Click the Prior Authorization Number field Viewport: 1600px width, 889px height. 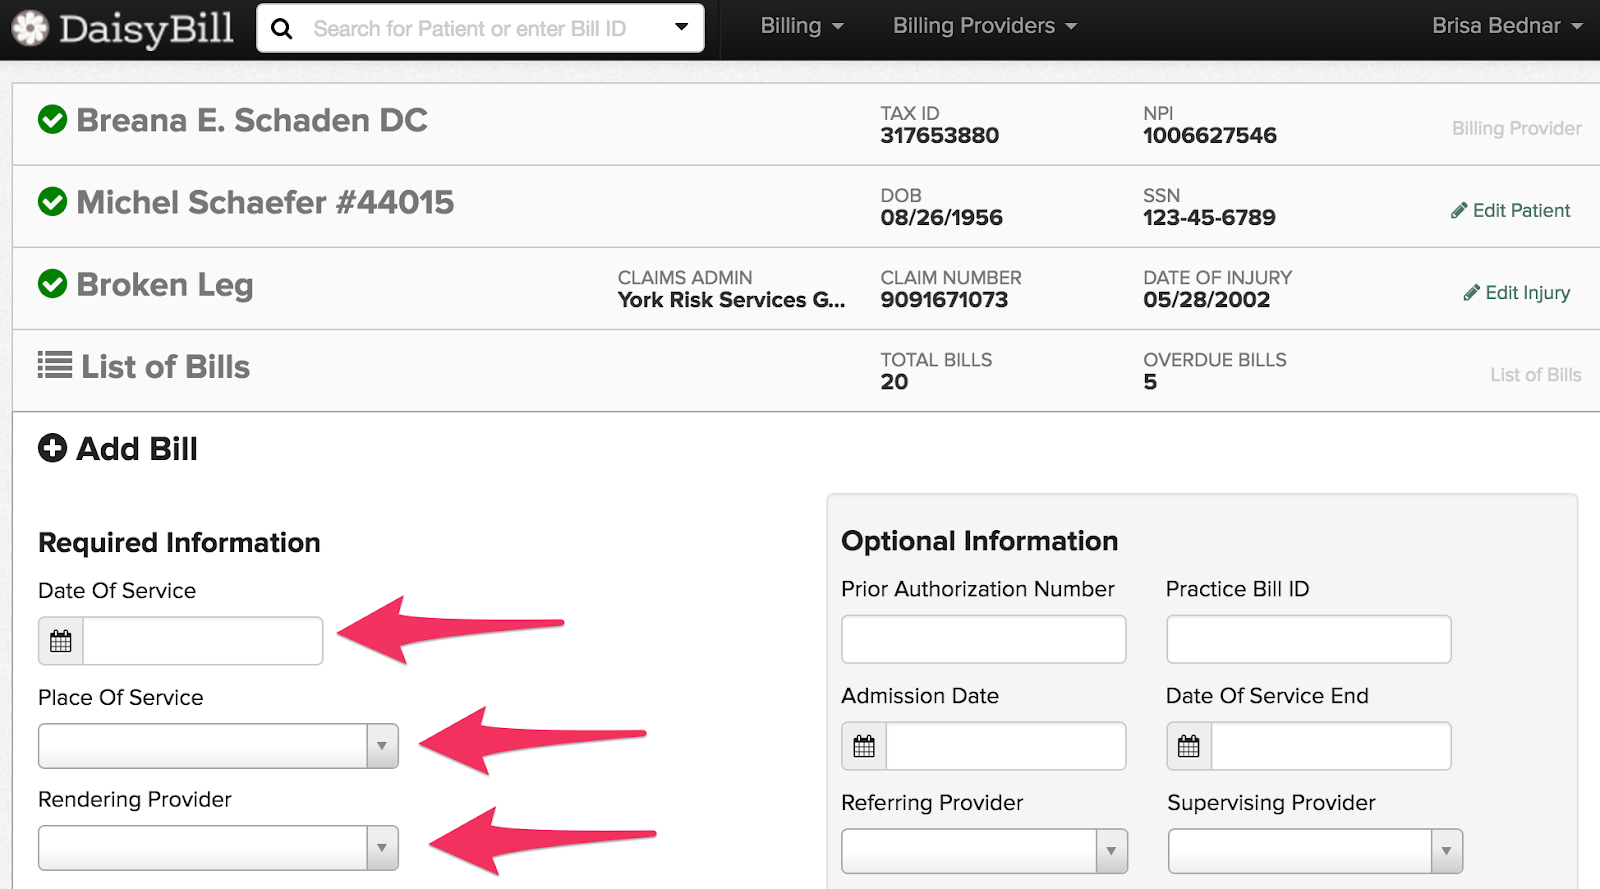click(x=983, y=639)
